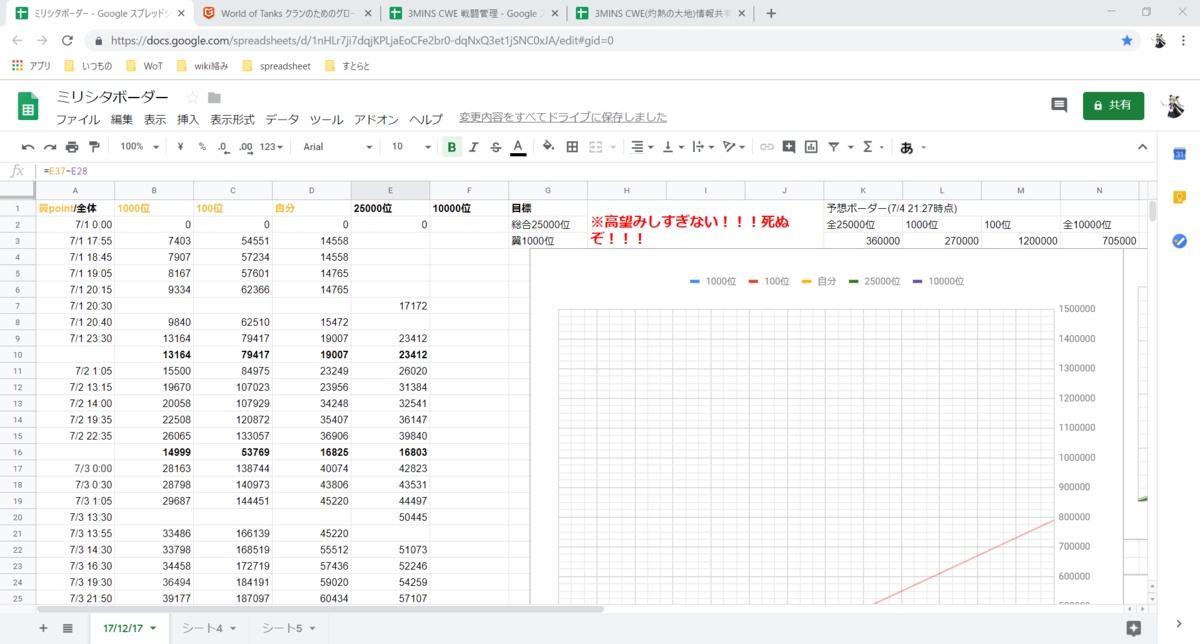Click the Explore button at bottom right
Viewport: 1200px width, 644px height.
[1134, 628]
